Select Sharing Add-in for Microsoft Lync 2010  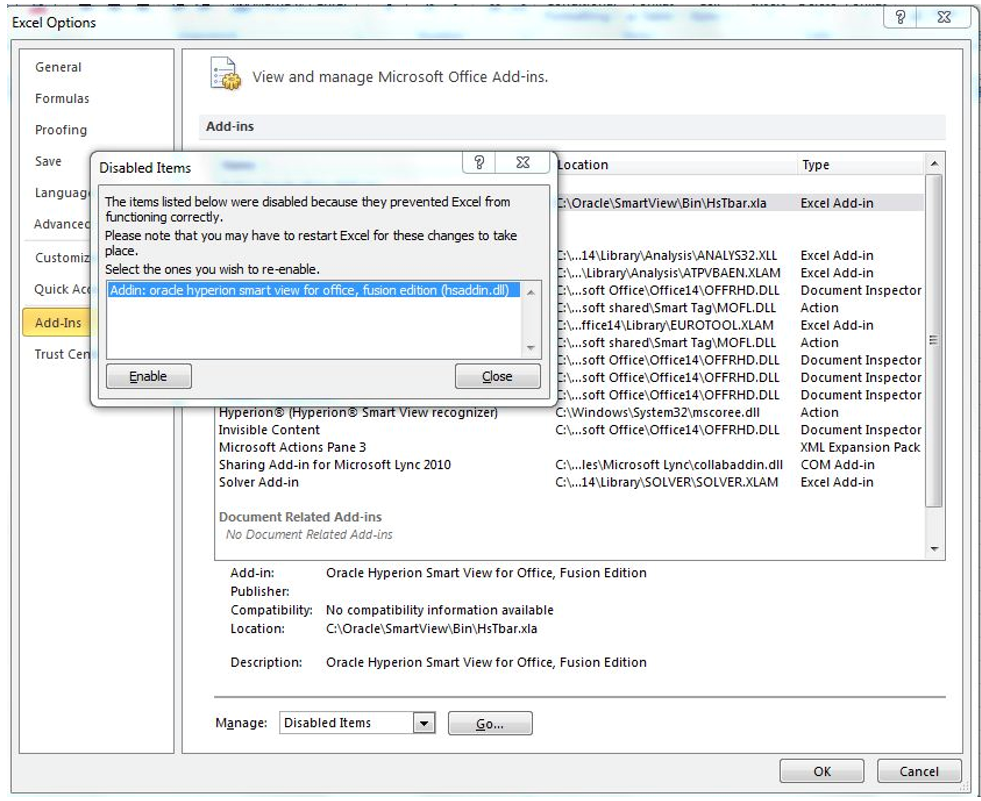[335, 465]
